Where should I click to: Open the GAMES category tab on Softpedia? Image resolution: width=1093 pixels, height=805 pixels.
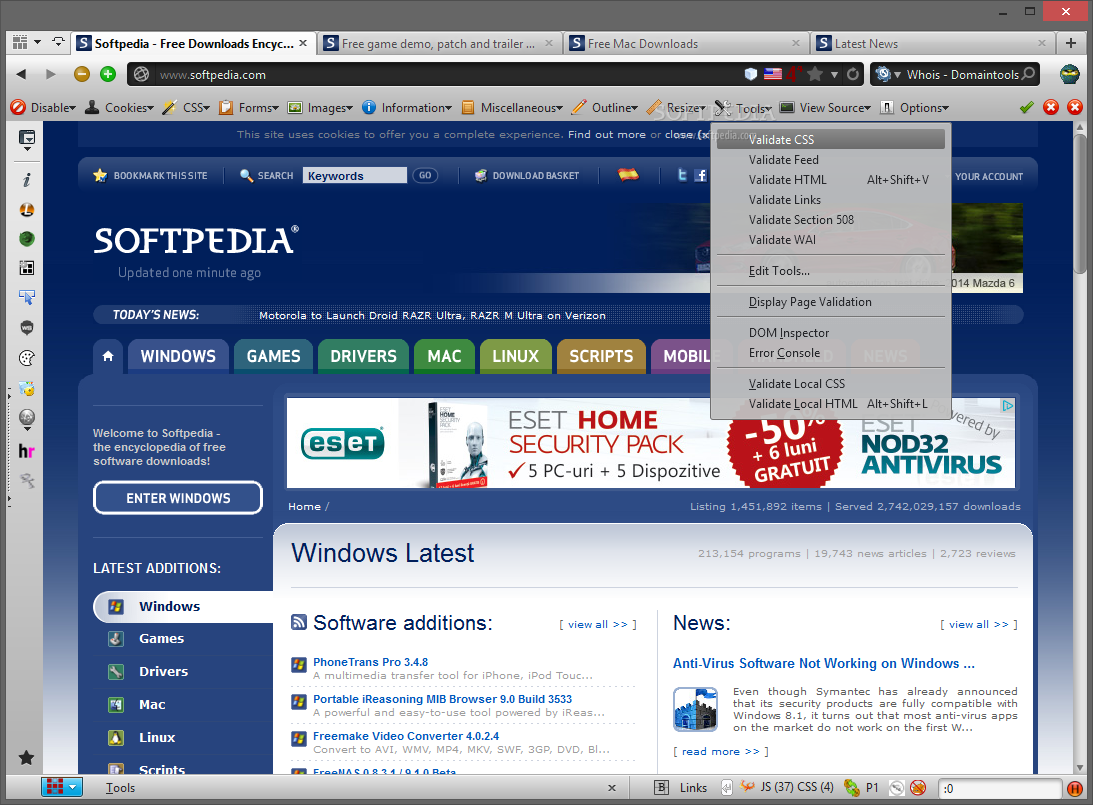click(x=273, y=356)
